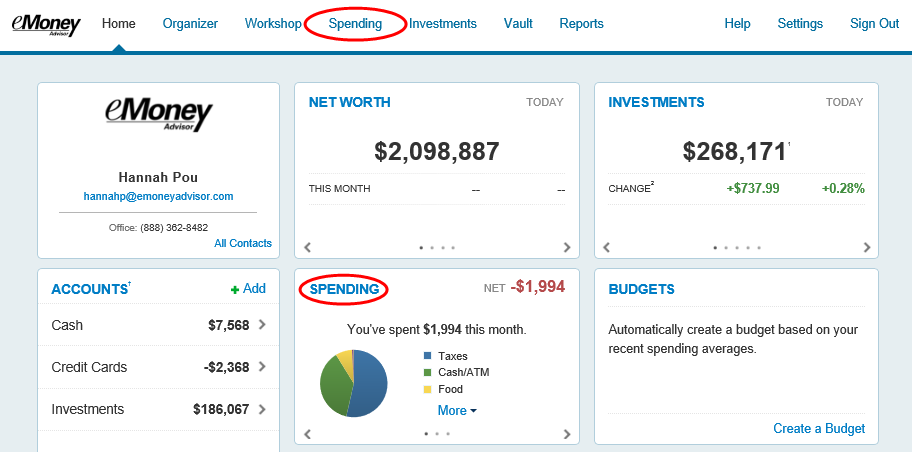Click the $2,098,887 net worth value
Image resolution: width=912 pixels, height=452 pixels.
point(437,151)
